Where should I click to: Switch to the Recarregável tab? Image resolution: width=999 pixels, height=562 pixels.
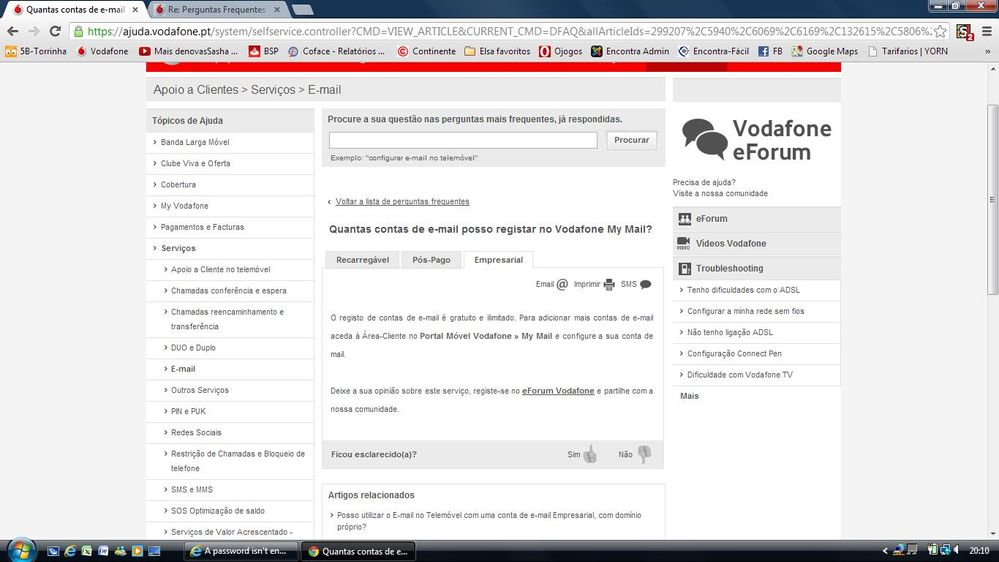click(x=362, y=260)
